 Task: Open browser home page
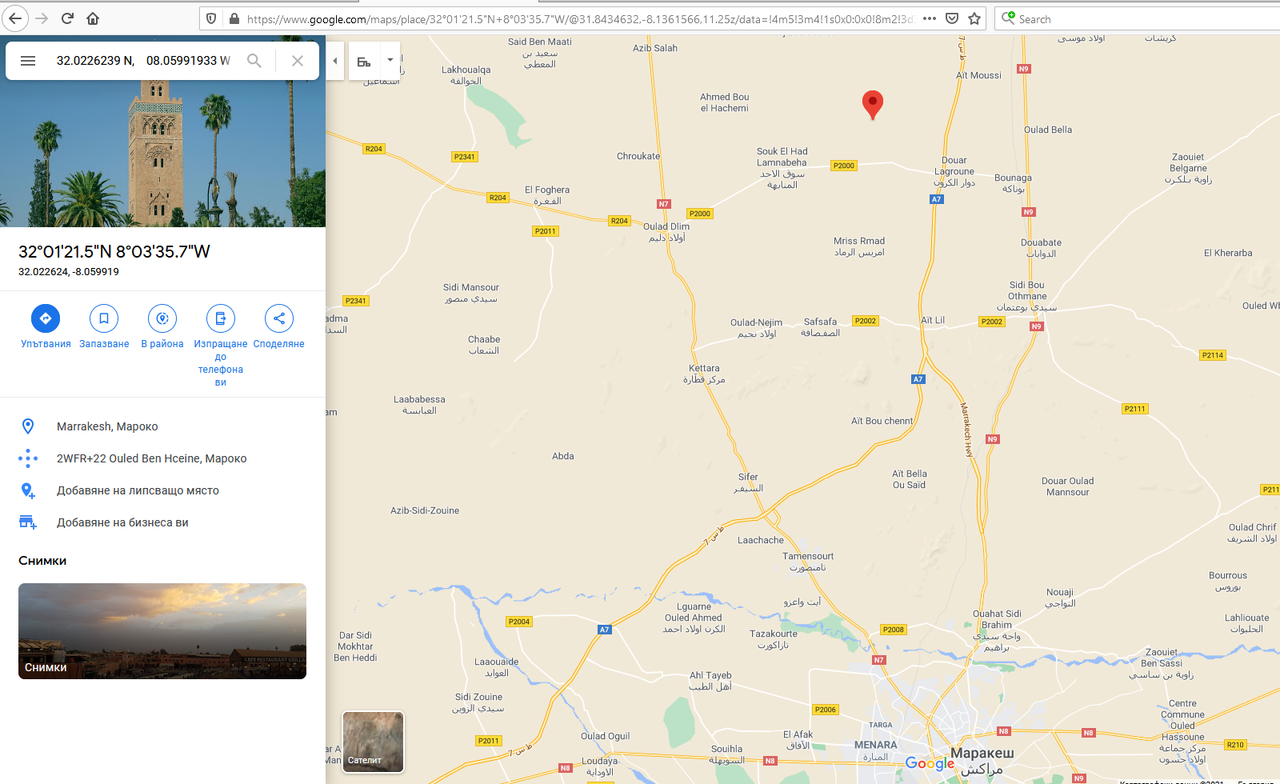click(93, 18)
